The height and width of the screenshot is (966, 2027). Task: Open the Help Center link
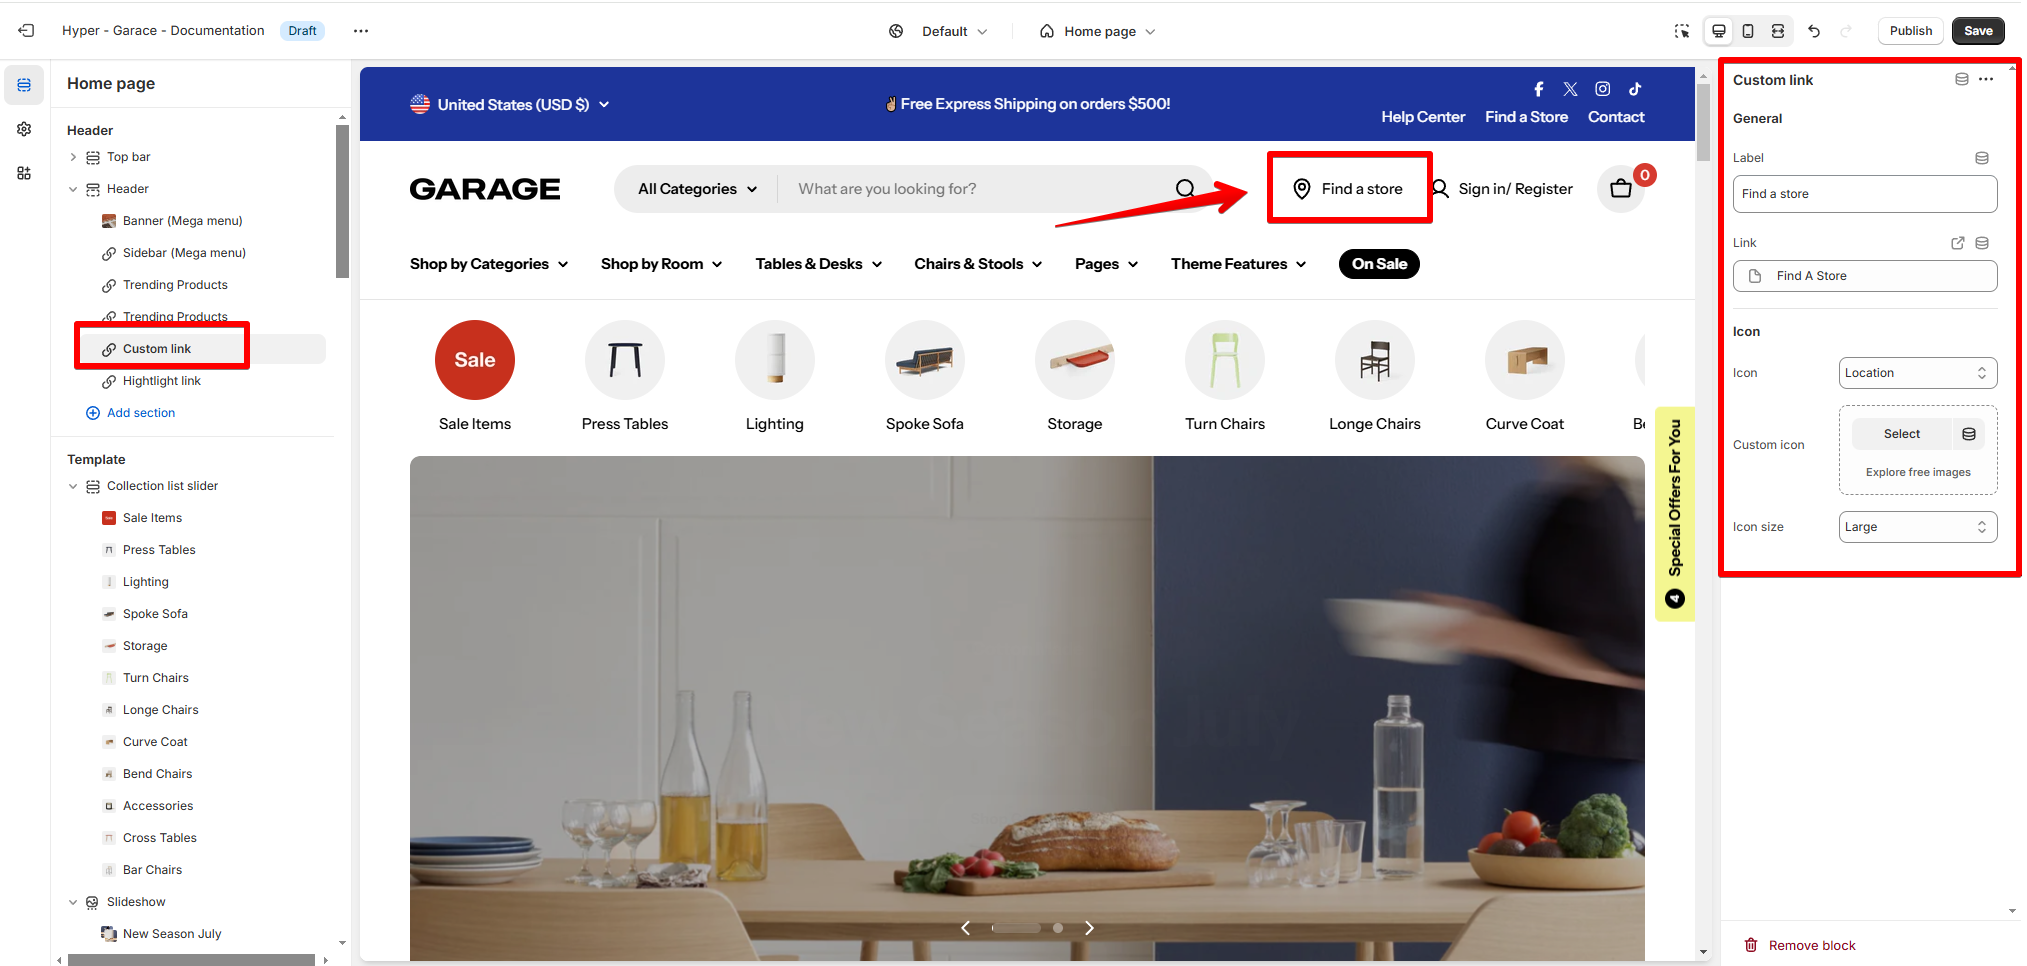(x=1423, y=117)
